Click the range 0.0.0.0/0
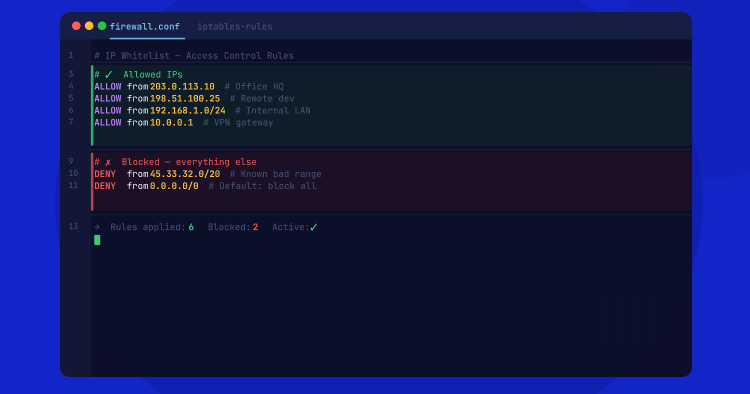This screenshot has height=394, width=750. point(174,186)
